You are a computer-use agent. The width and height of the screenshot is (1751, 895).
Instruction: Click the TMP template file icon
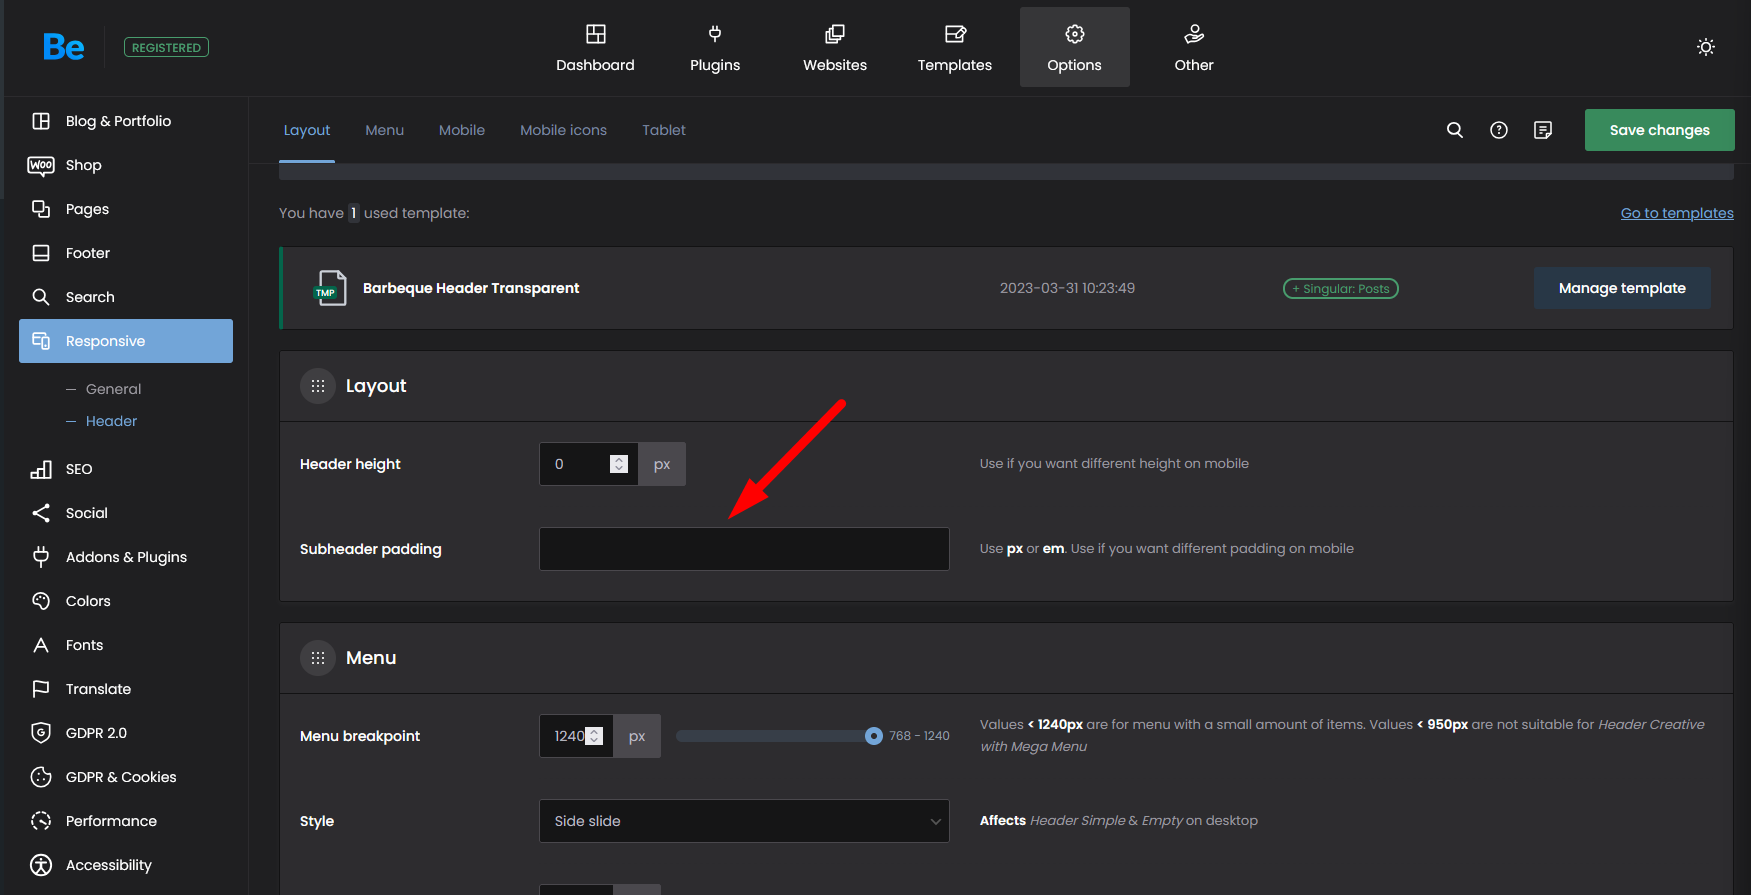tap(330, 288)
